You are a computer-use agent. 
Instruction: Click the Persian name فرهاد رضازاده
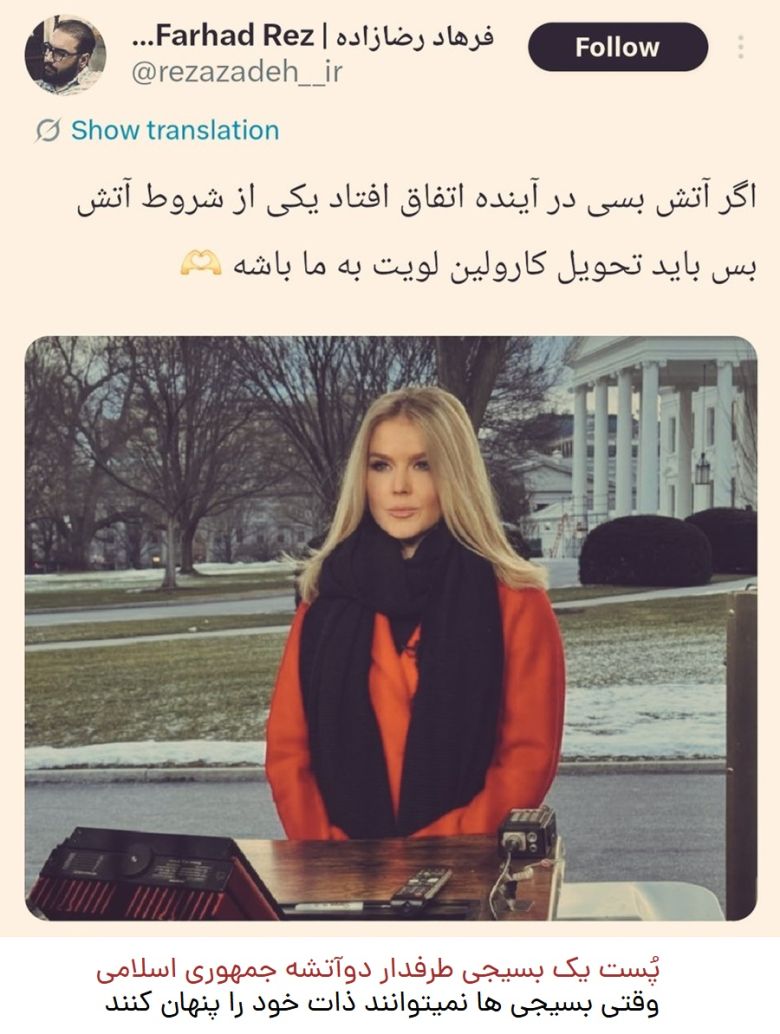pyautogui.click(x=415, y=37)
